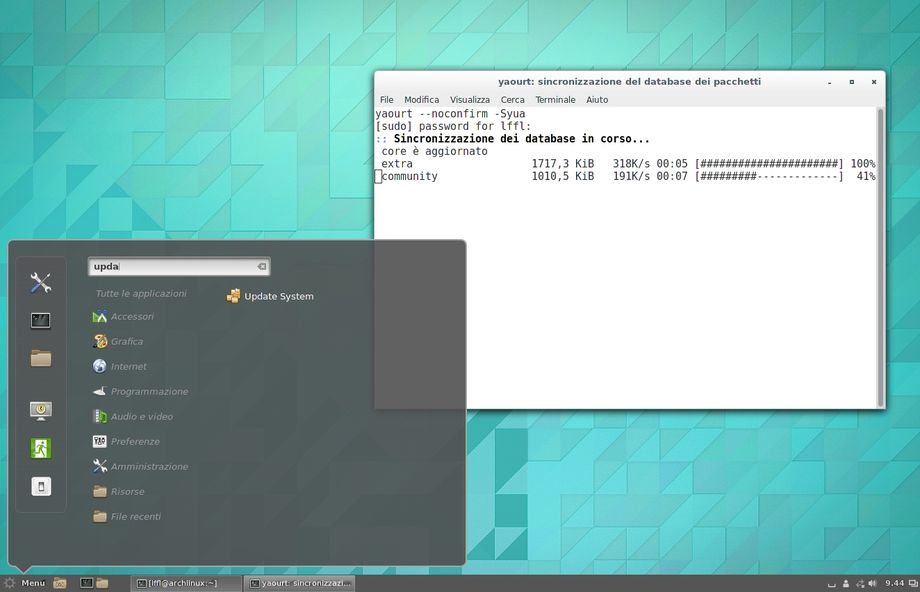
Task: Open the File menu in terminal window
Action: (x=386, y=100)
